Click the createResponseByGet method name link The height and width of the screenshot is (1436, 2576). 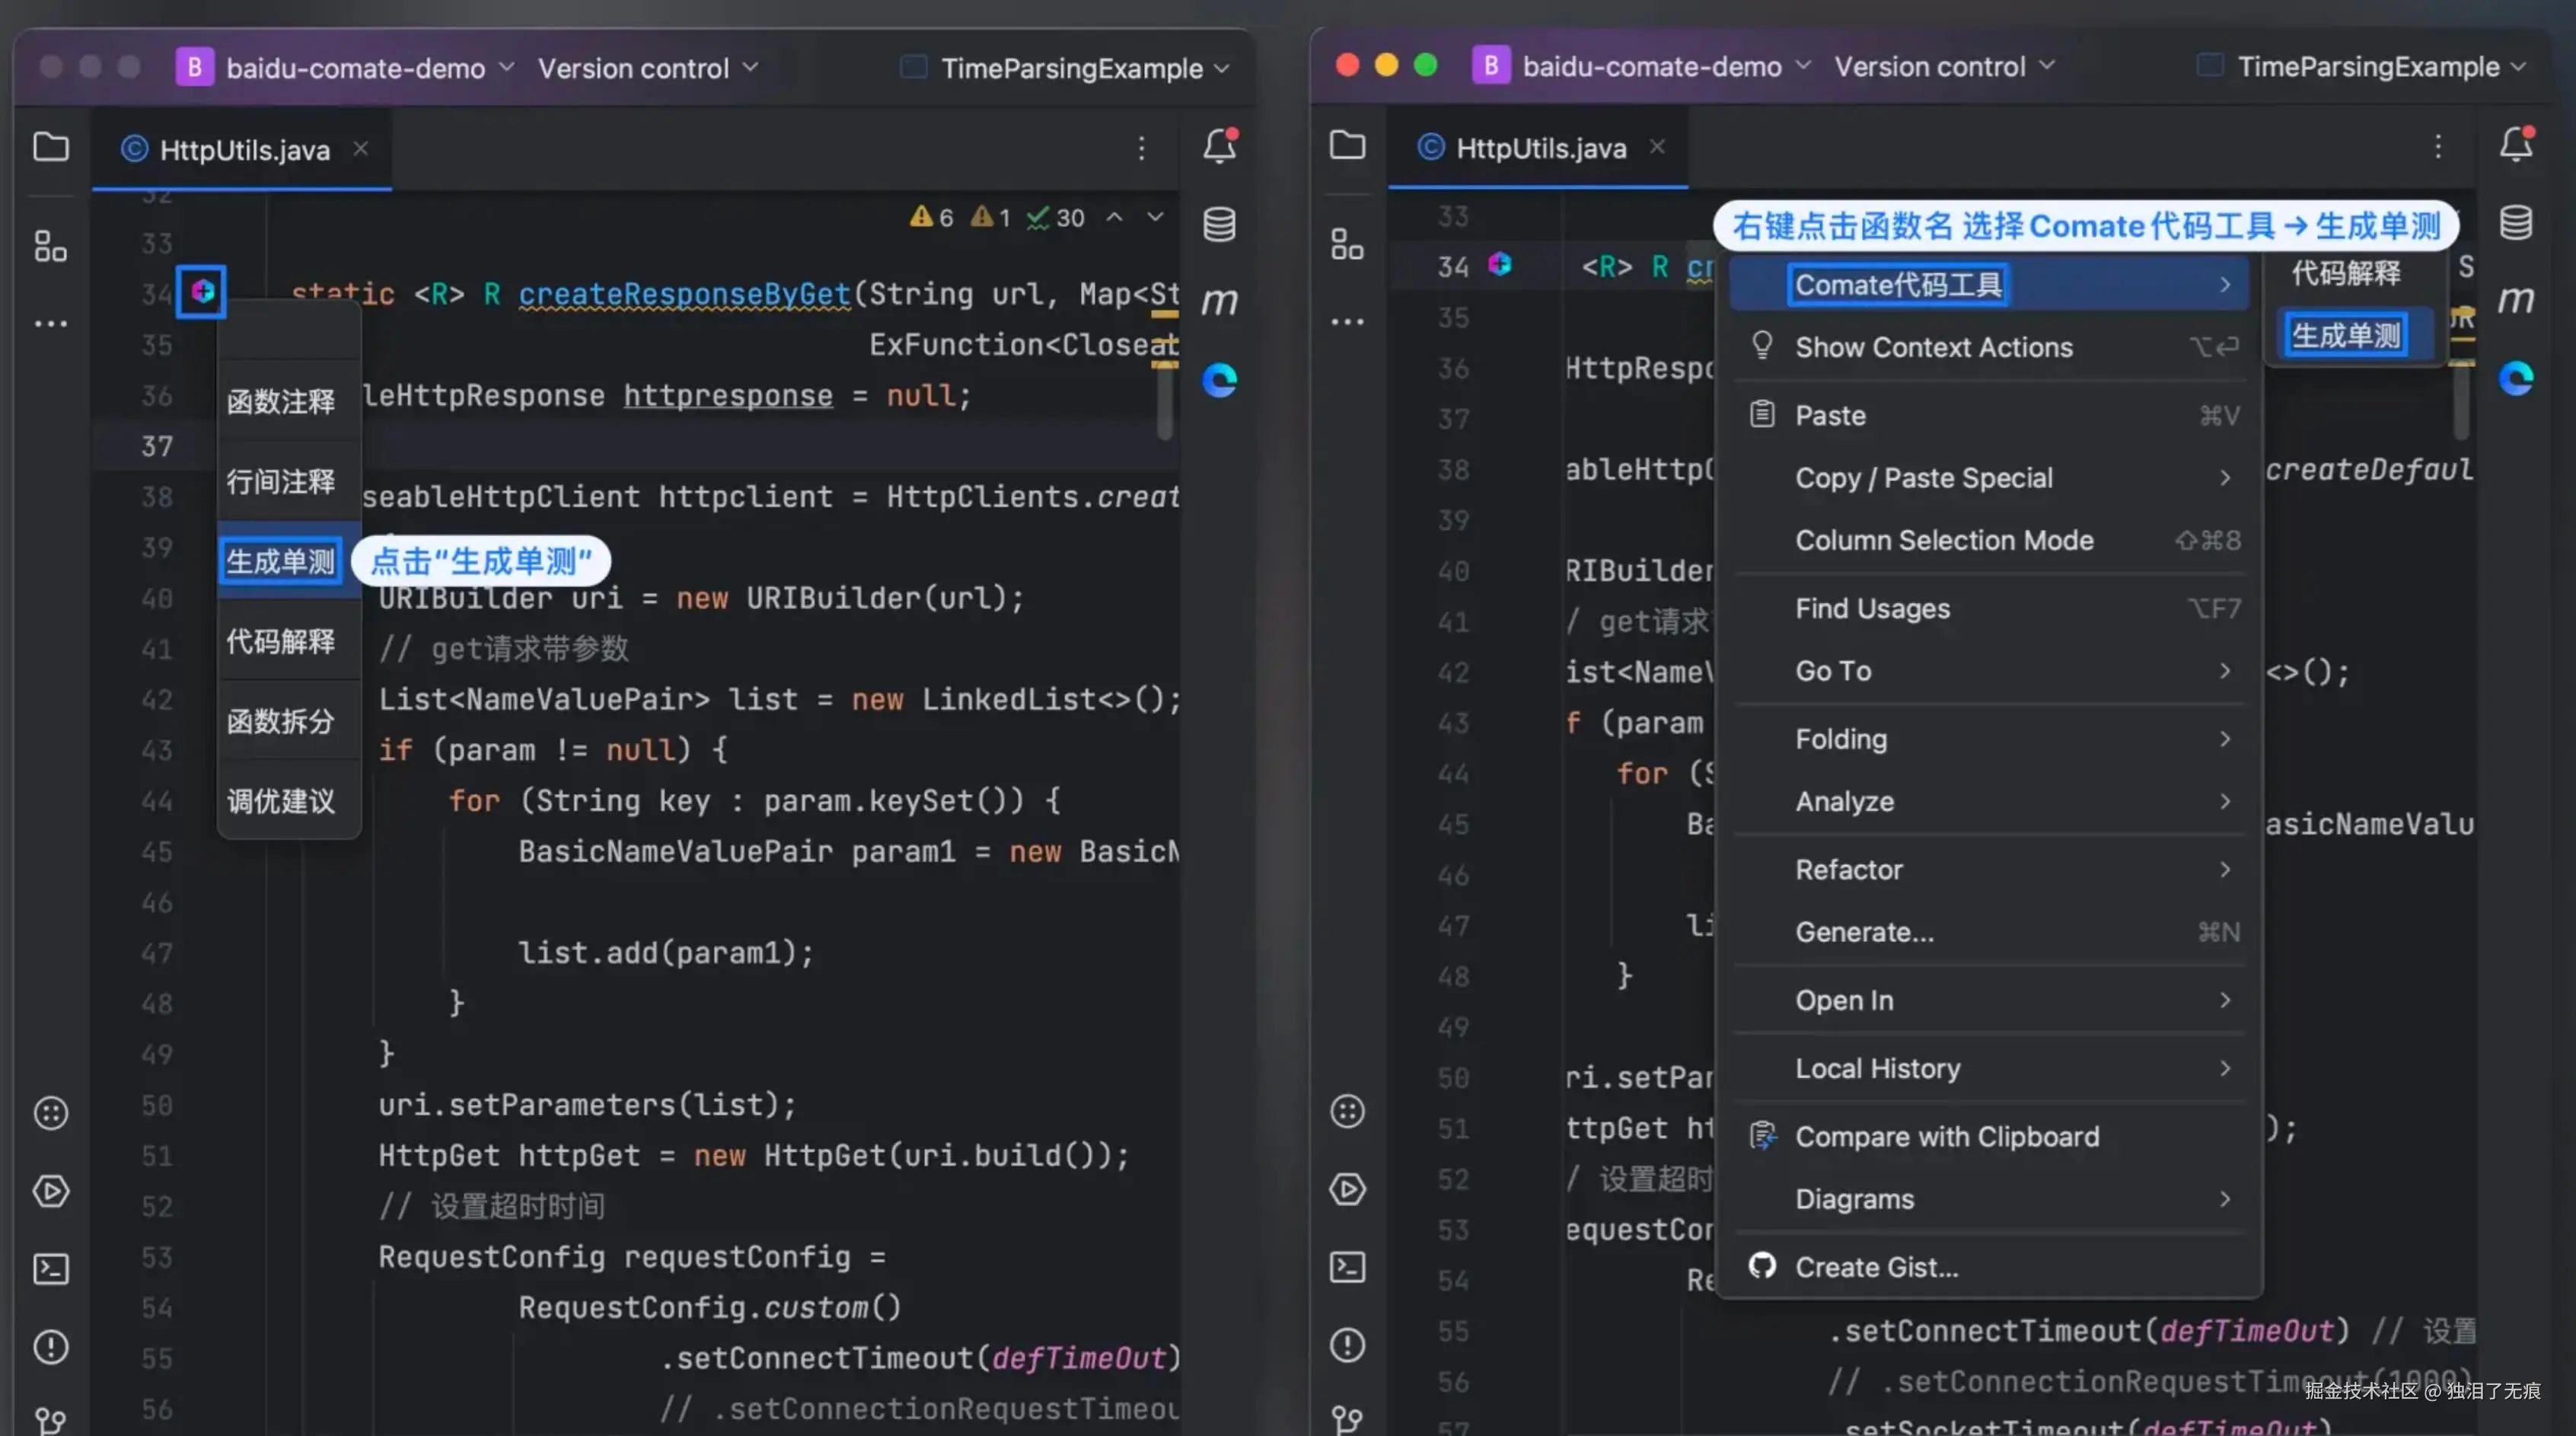[x=684, y=294]
